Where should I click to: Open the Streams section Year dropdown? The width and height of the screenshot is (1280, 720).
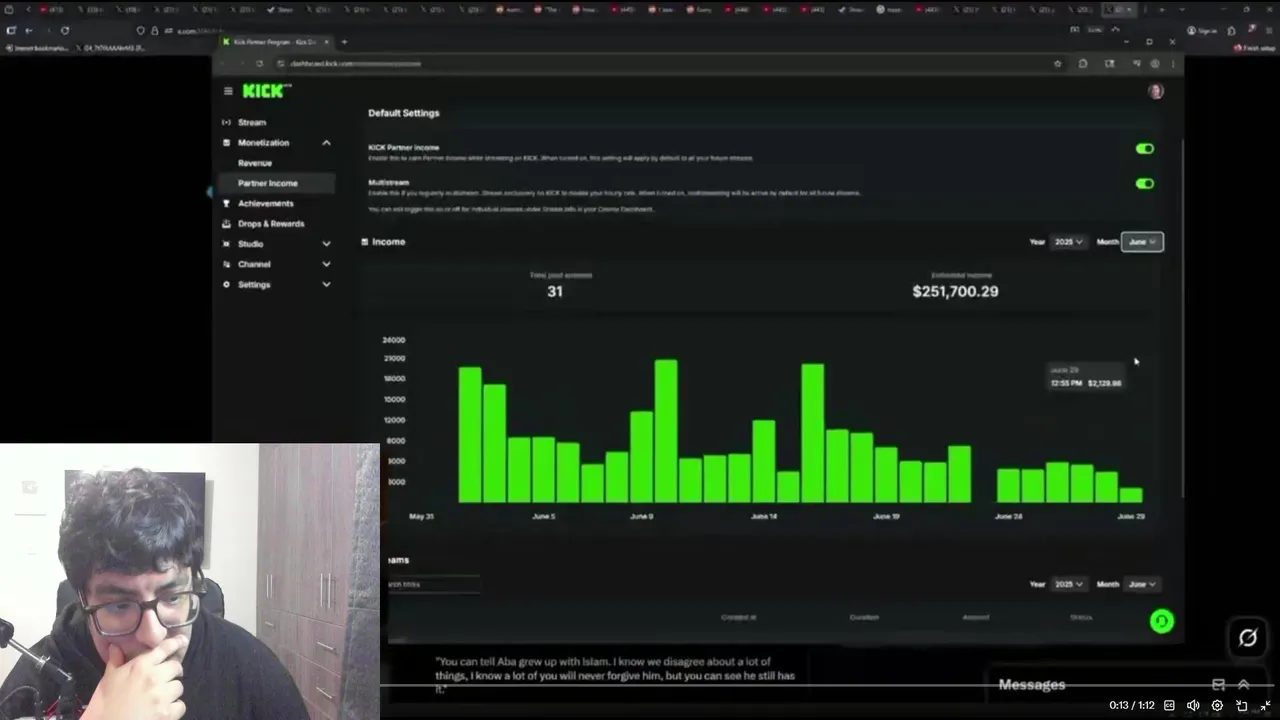[x=1069, y=584]
